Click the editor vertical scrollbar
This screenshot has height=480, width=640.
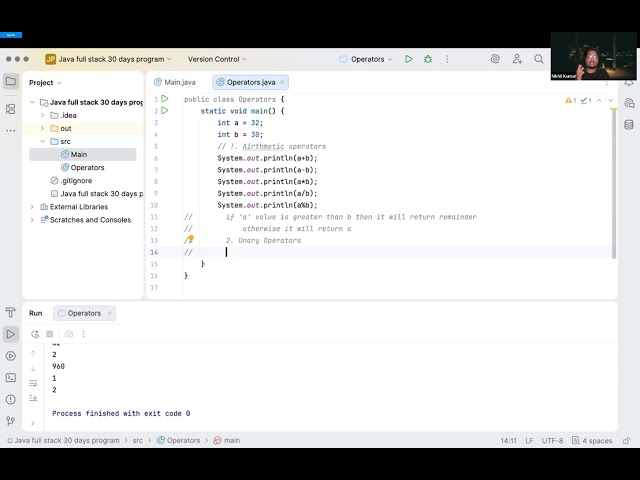613,184
